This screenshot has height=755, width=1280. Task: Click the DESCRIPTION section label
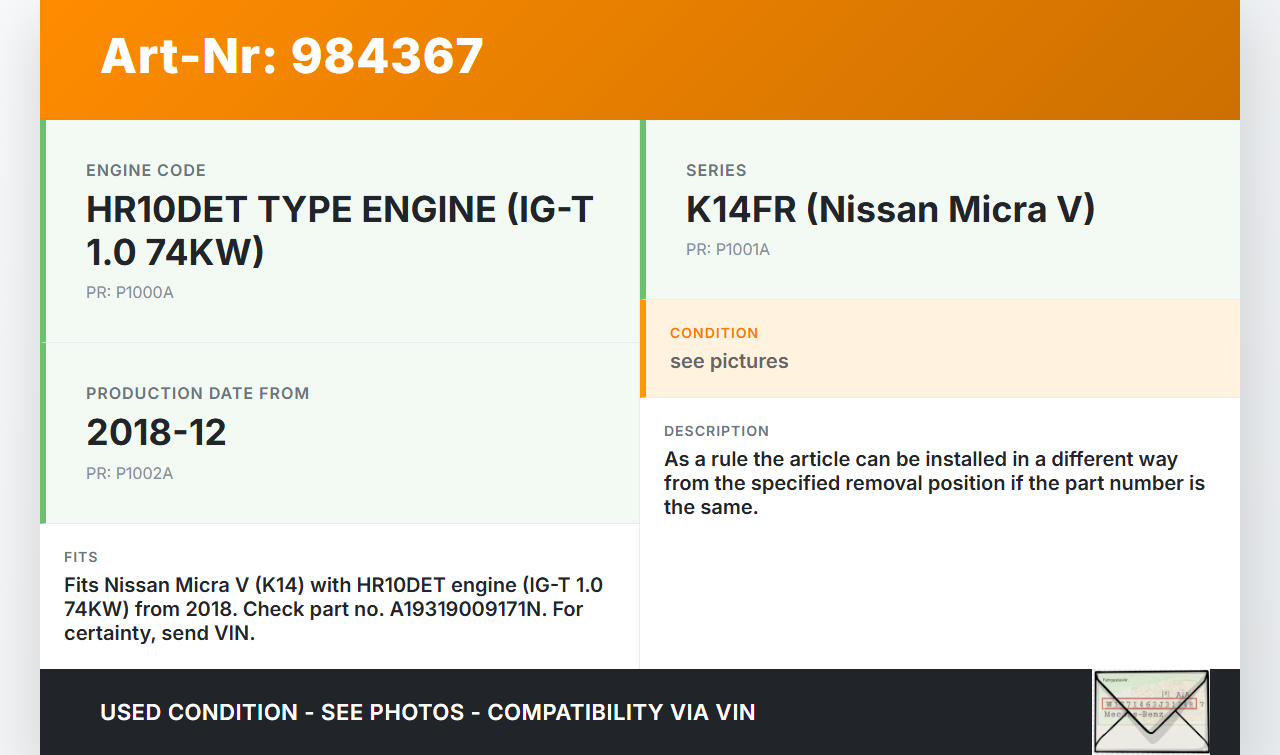pos(716,431)
